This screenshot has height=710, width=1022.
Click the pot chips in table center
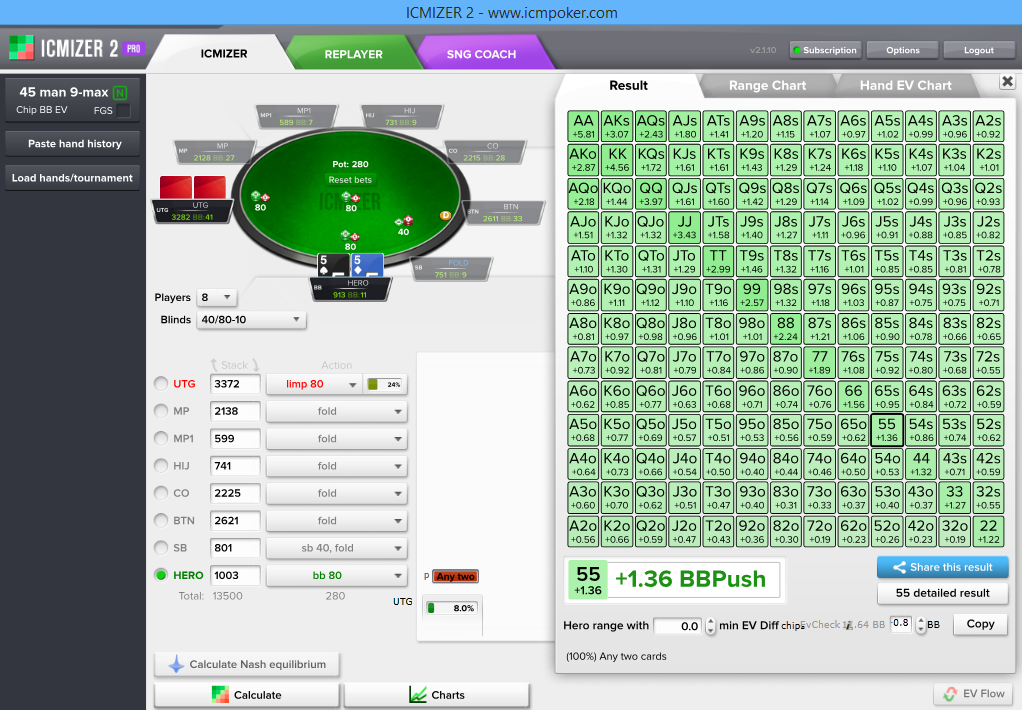pyautogui.click(x=351, y=197)
